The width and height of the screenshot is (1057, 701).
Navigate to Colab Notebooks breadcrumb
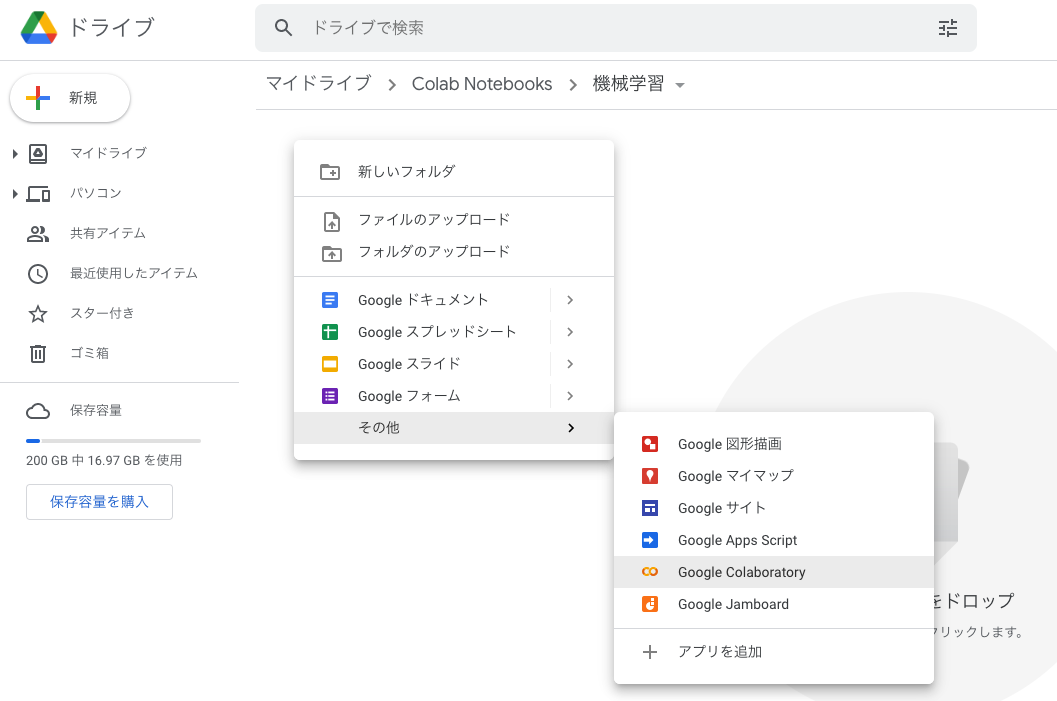(482, 84)
